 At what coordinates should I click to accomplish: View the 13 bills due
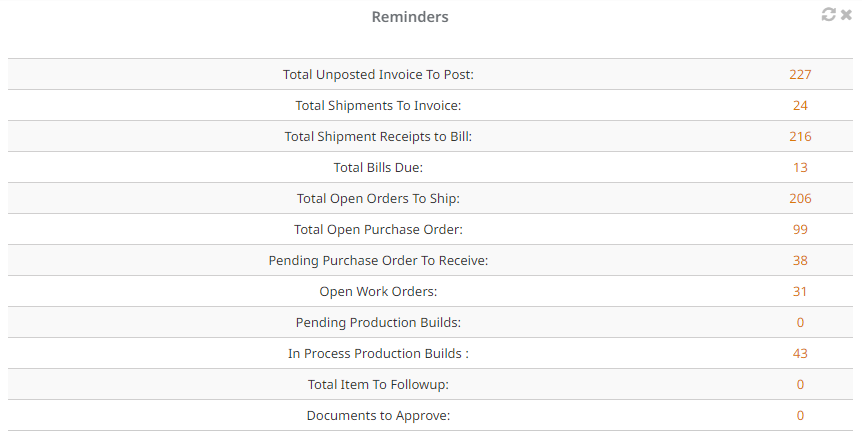click(800, 167)
